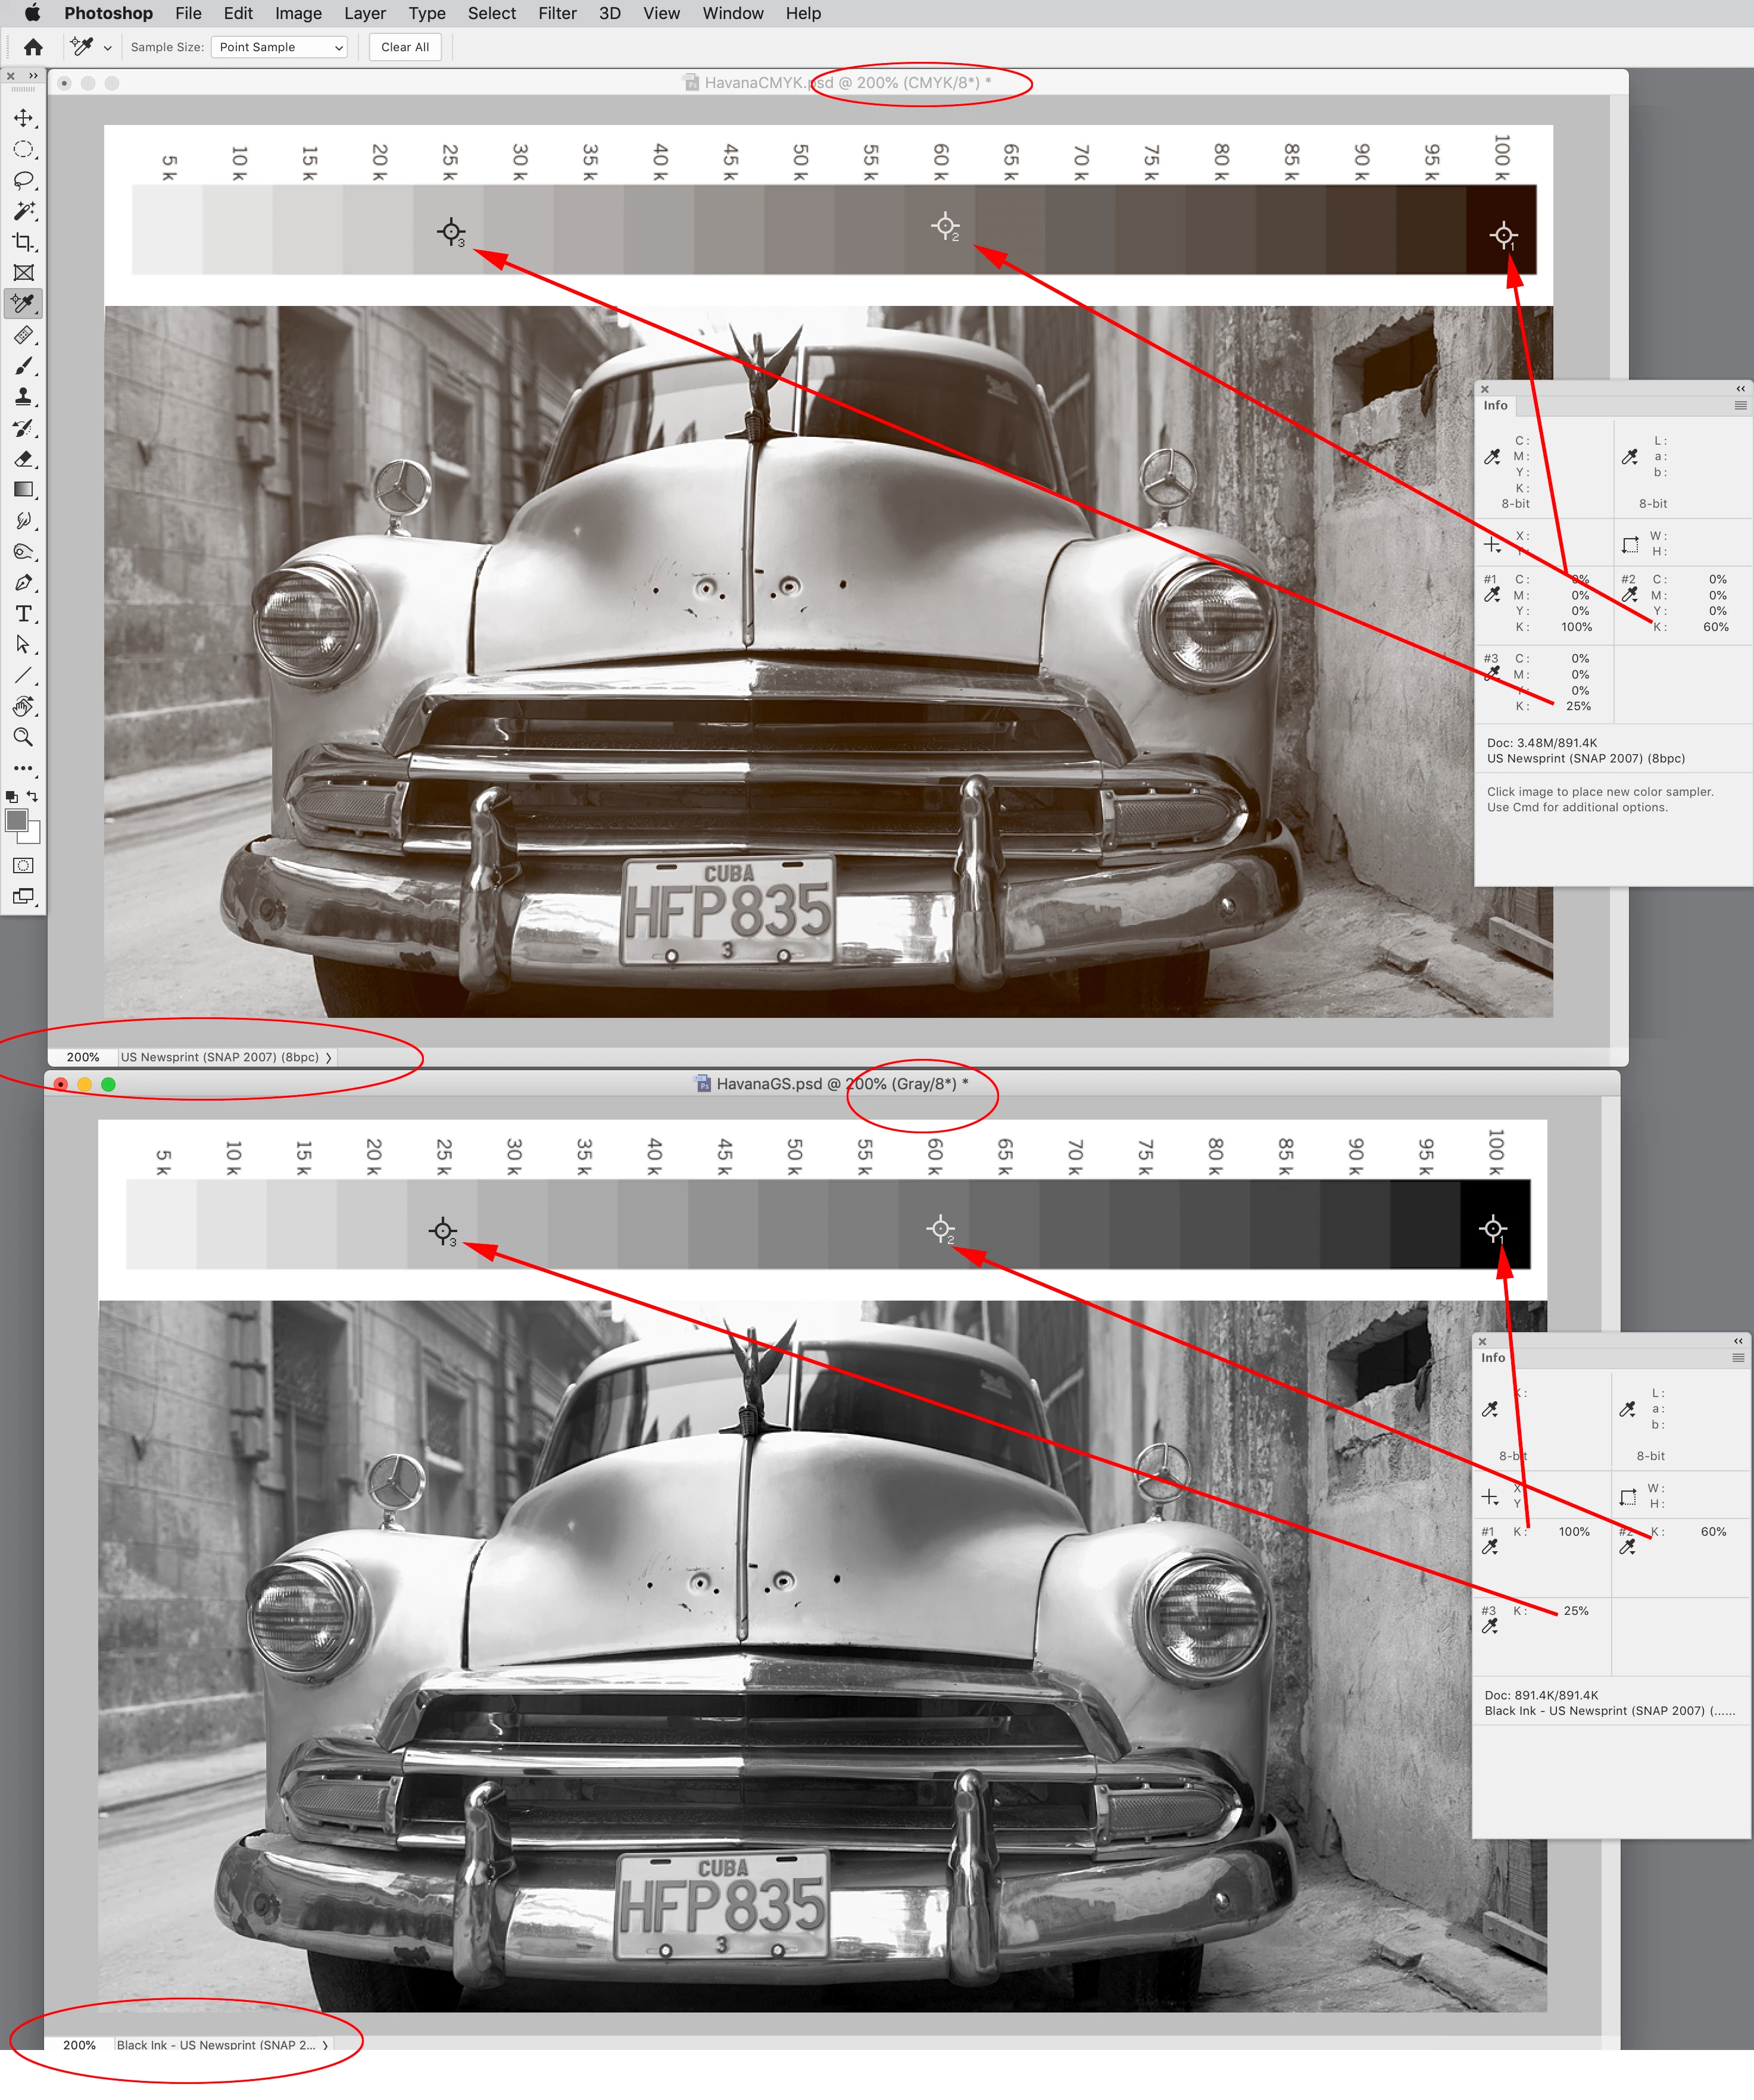Viewport: 1754px width, 2100px height.
Task: Select the Horizontal Type tool
Action: coord(23,613)
